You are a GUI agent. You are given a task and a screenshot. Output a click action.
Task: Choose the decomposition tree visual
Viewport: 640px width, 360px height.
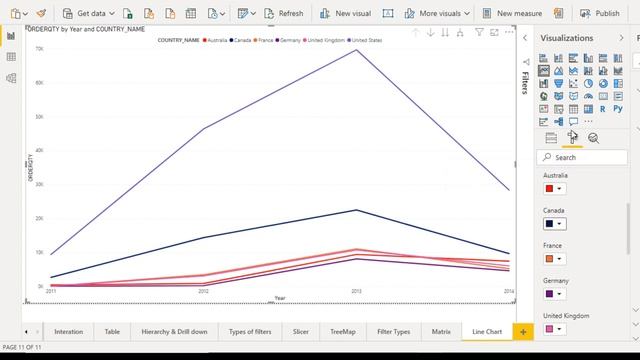point(558,122)
